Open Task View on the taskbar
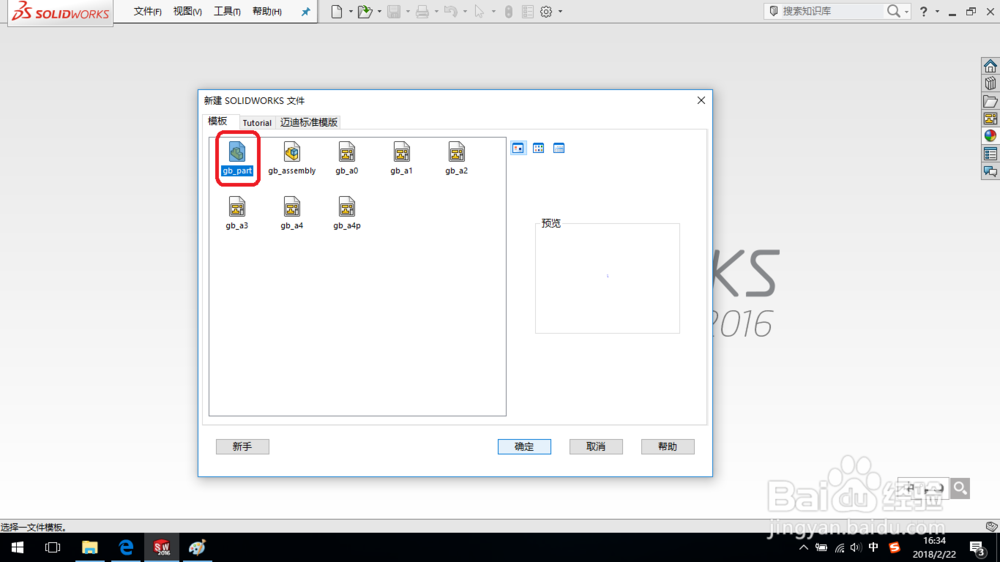 click(x=52, y=547)
